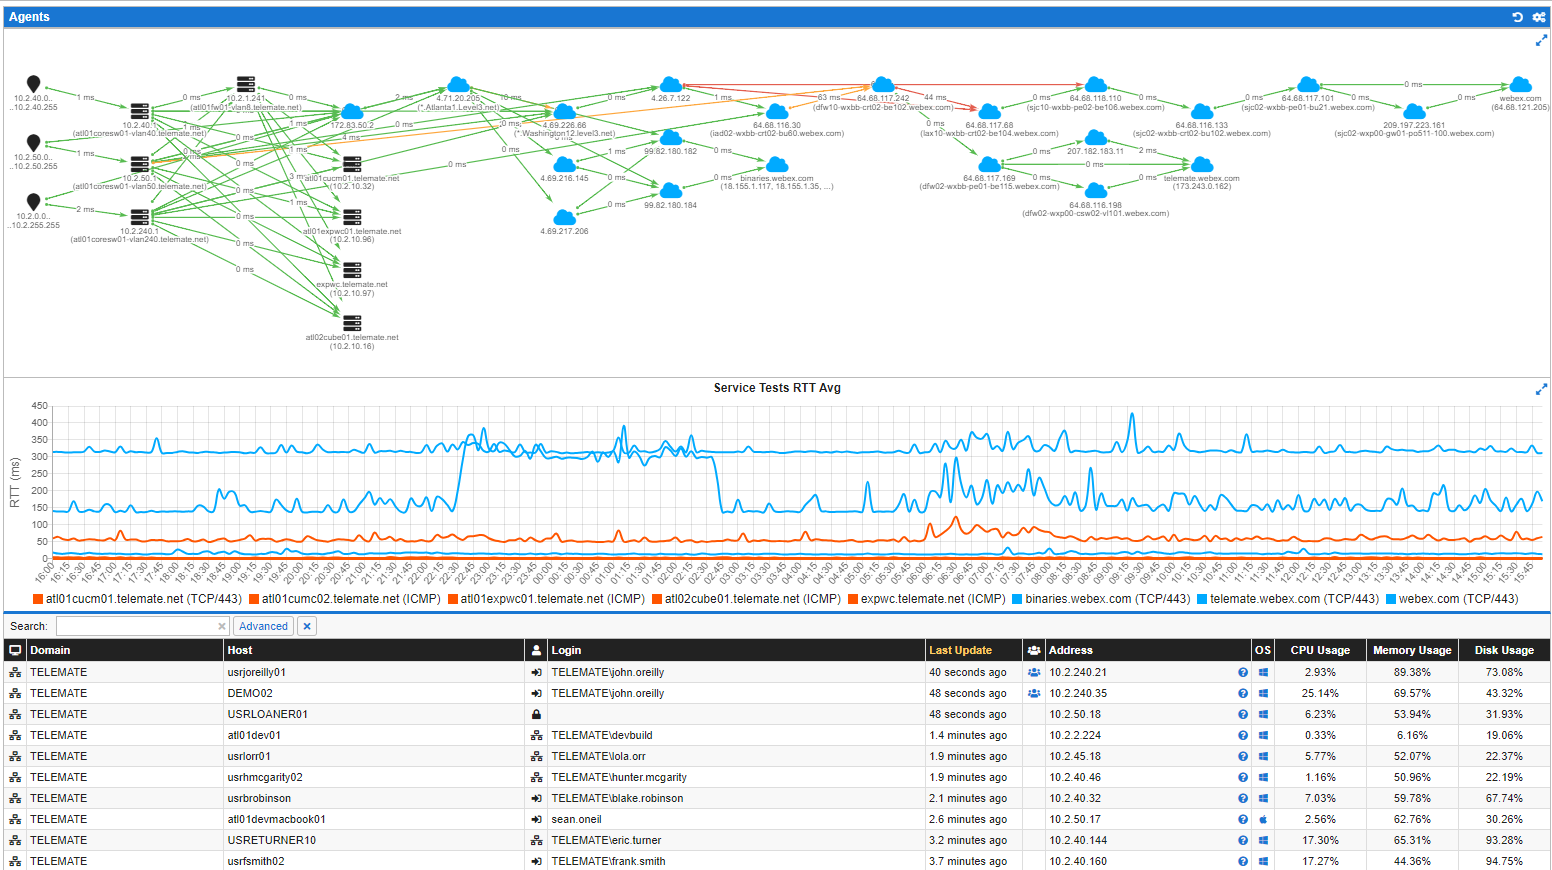The height and width of the screenshot is (870, 1552).
Task: Select the 10.2.40.0 subnet location pin
Action: [34, 84]
